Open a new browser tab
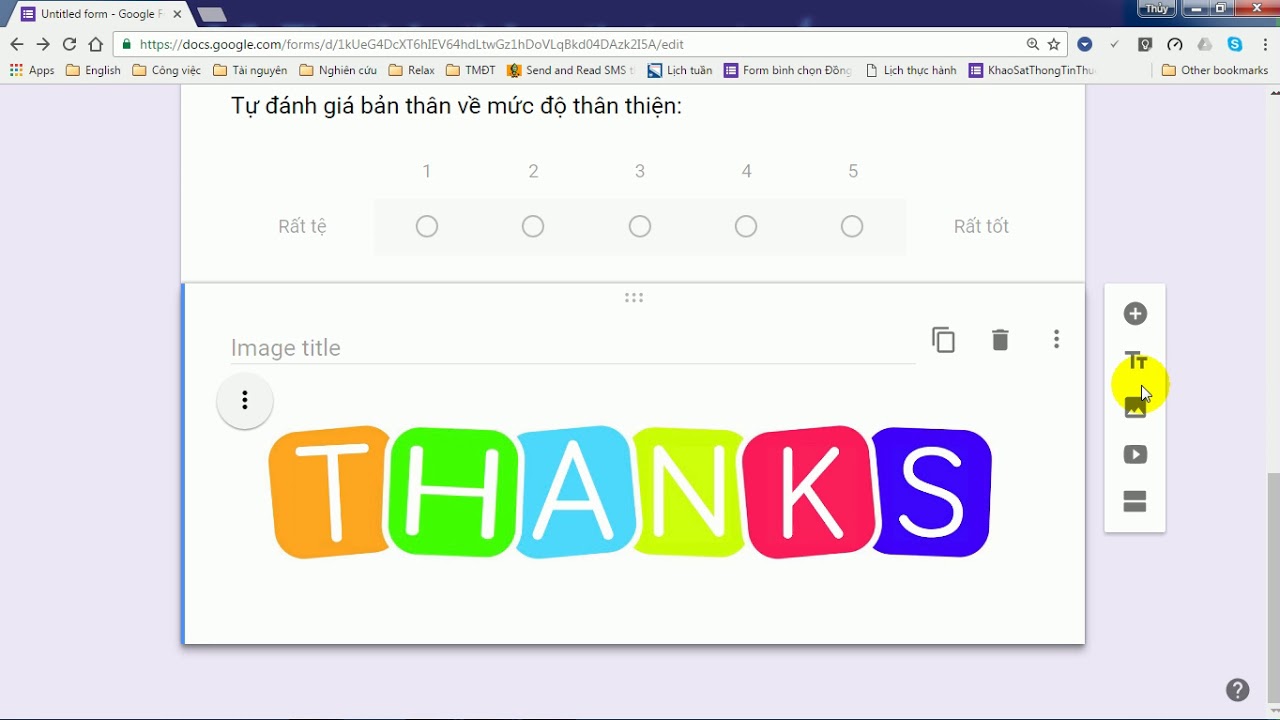The image size is (1280, 720). tap(211, 14)
